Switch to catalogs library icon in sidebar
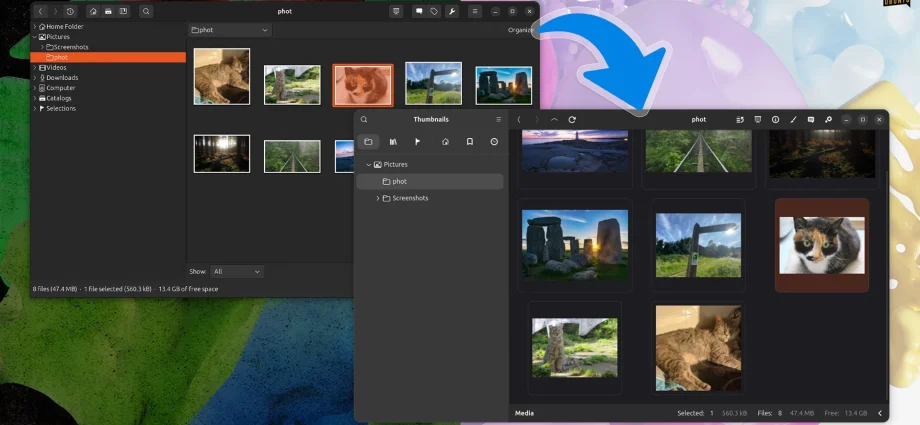920x425 pixels. (393, 141)
